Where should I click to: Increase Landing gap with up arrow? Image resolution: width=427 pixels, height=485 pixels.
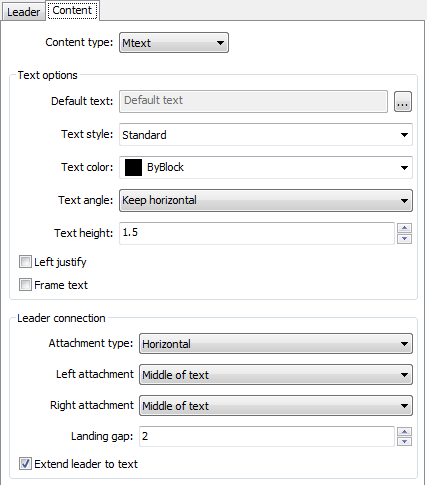(404, 432)
